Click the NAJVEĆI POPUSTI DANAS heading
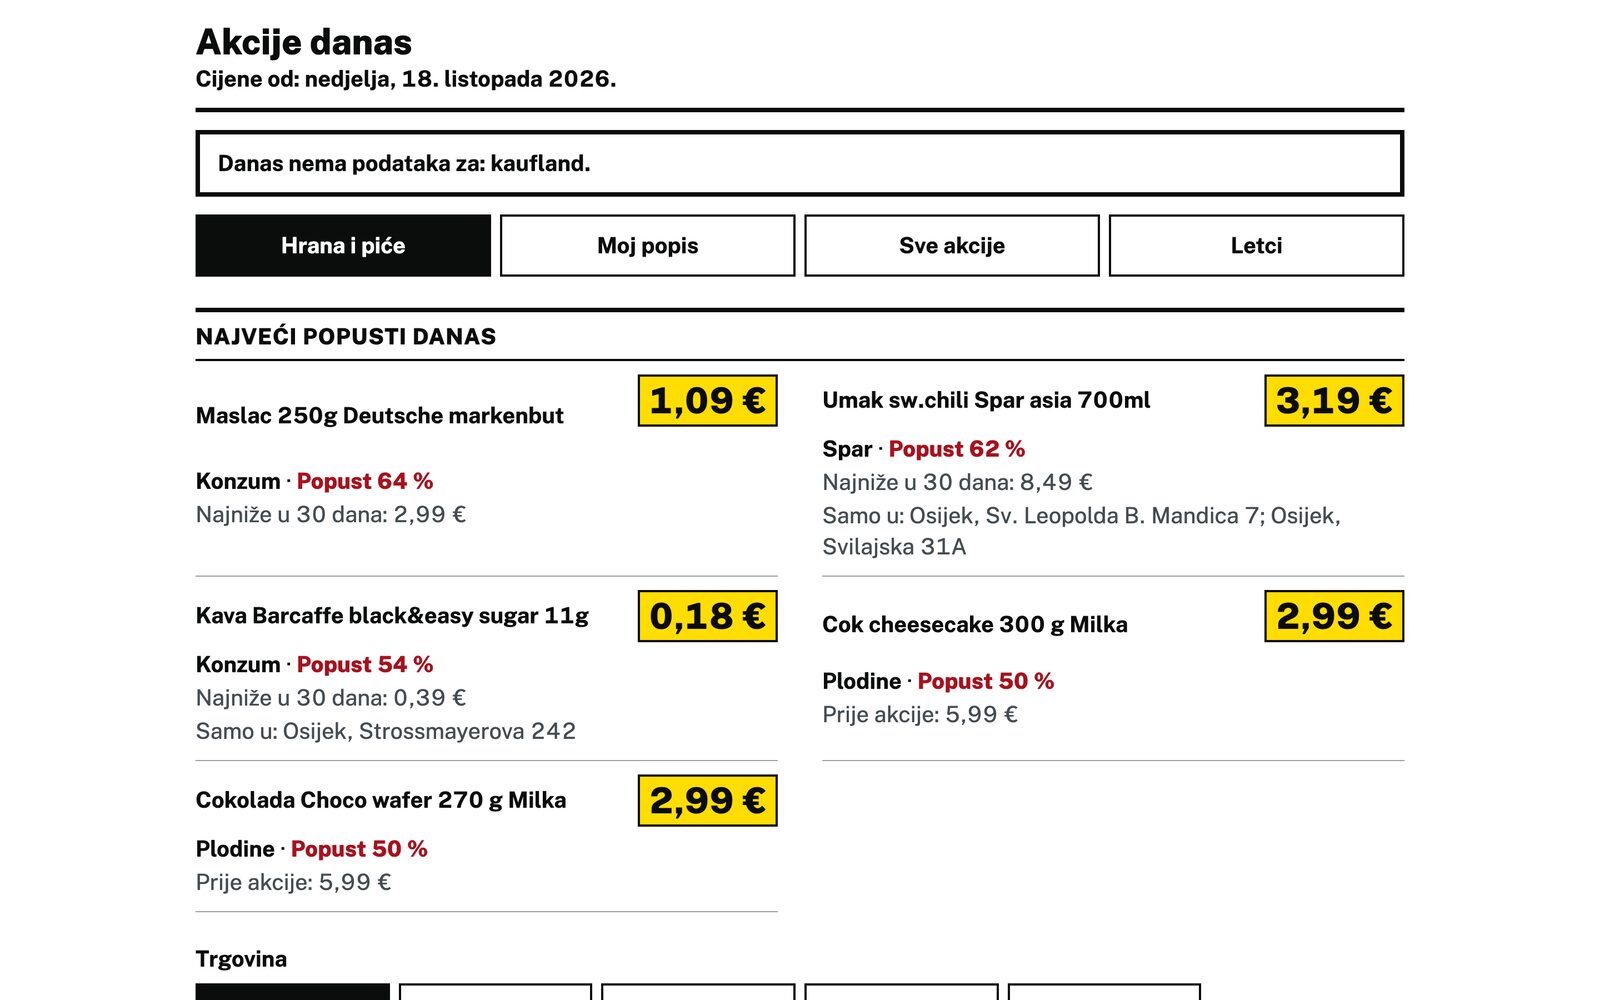This screenshot has height=1000, width=1600. [346, 337]
